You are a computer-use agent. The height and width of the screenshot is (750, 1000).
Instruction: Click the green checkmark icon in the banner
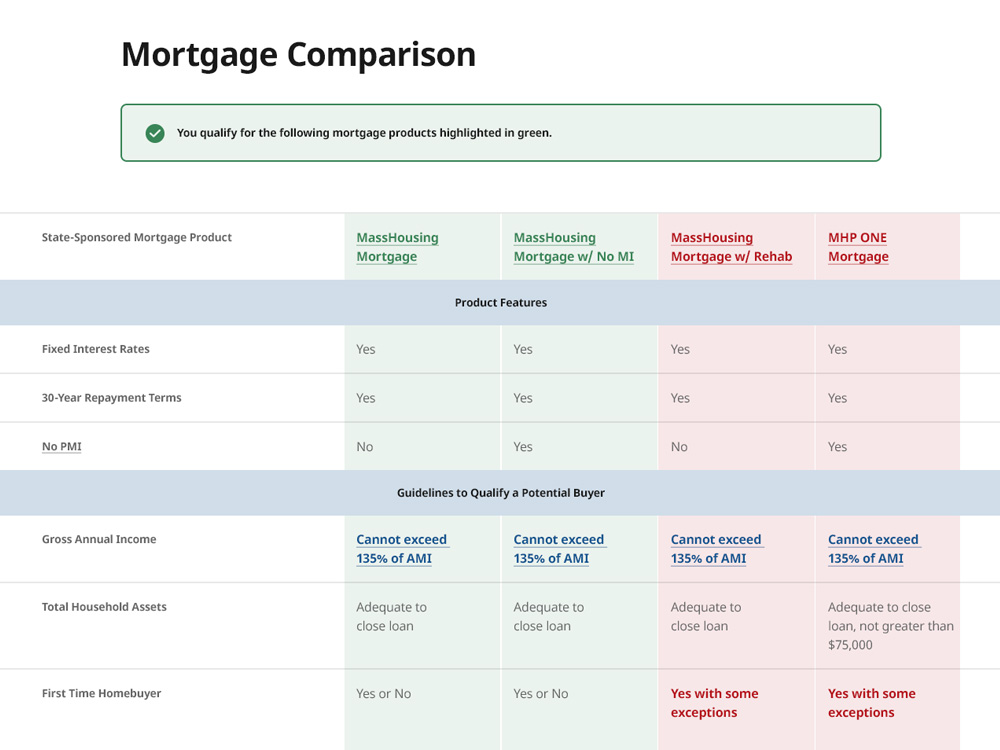(155, 133)
